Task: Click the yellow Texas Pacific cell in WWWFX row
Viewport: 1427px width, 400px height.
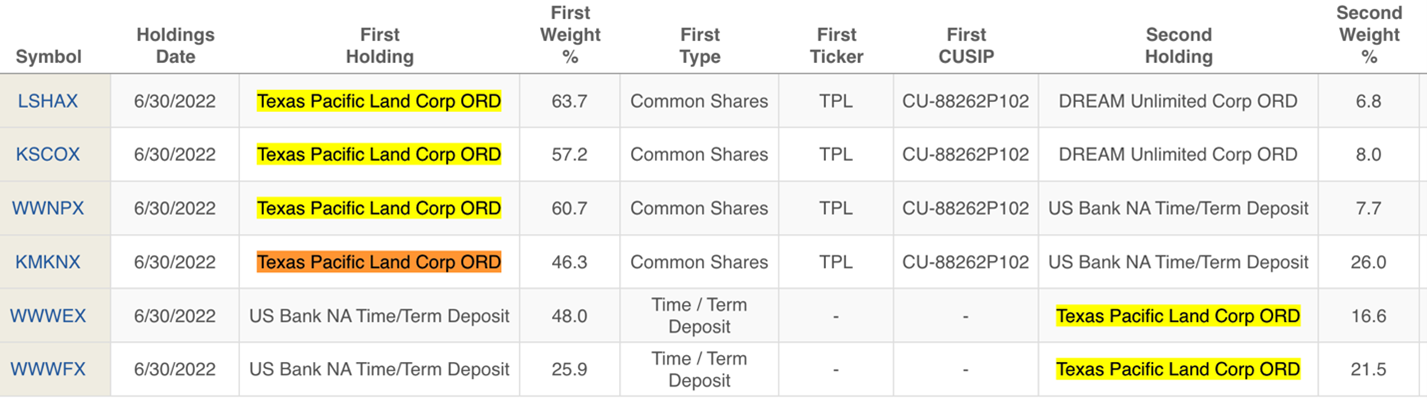Action: (1178, 370)
